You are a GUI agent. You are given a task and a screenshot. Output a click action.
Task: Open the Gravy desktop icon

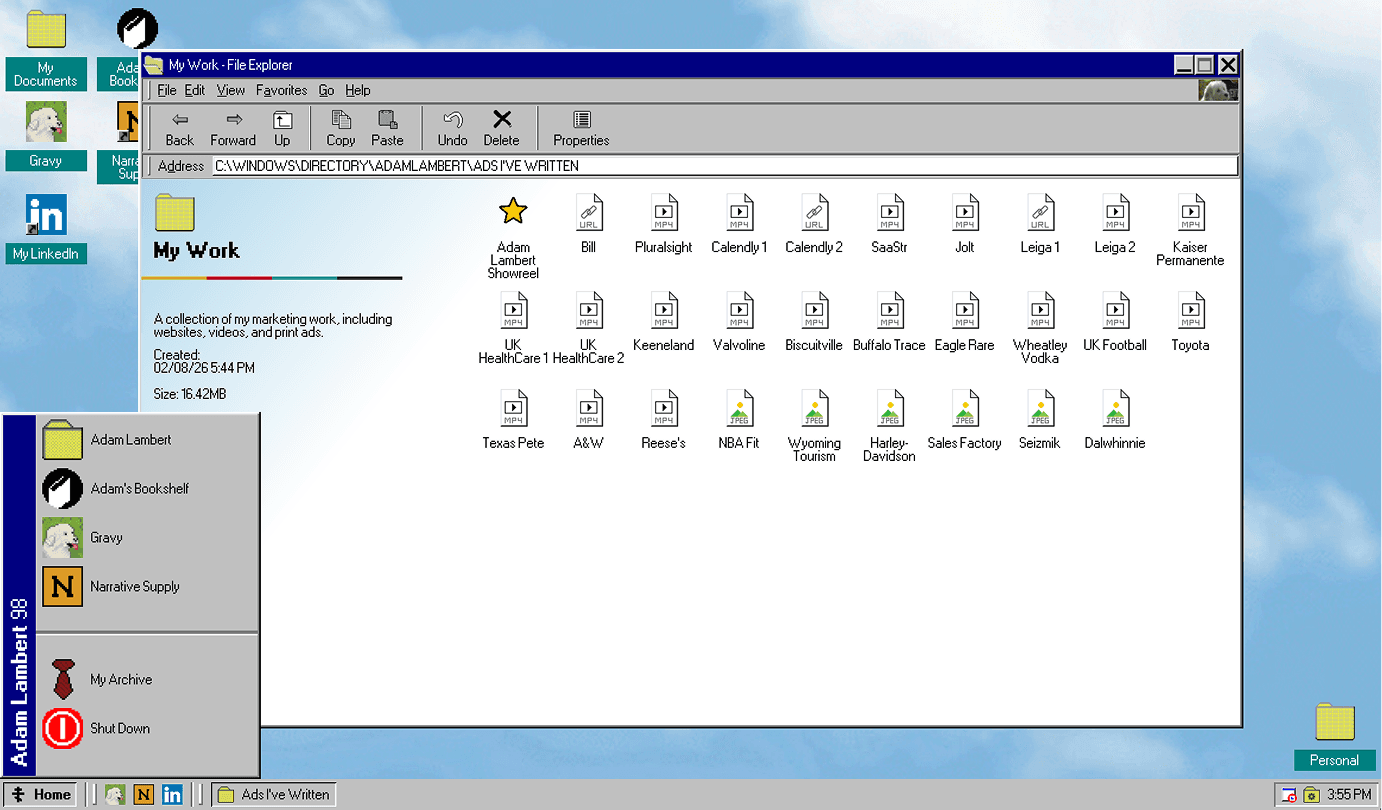[45, 135]
